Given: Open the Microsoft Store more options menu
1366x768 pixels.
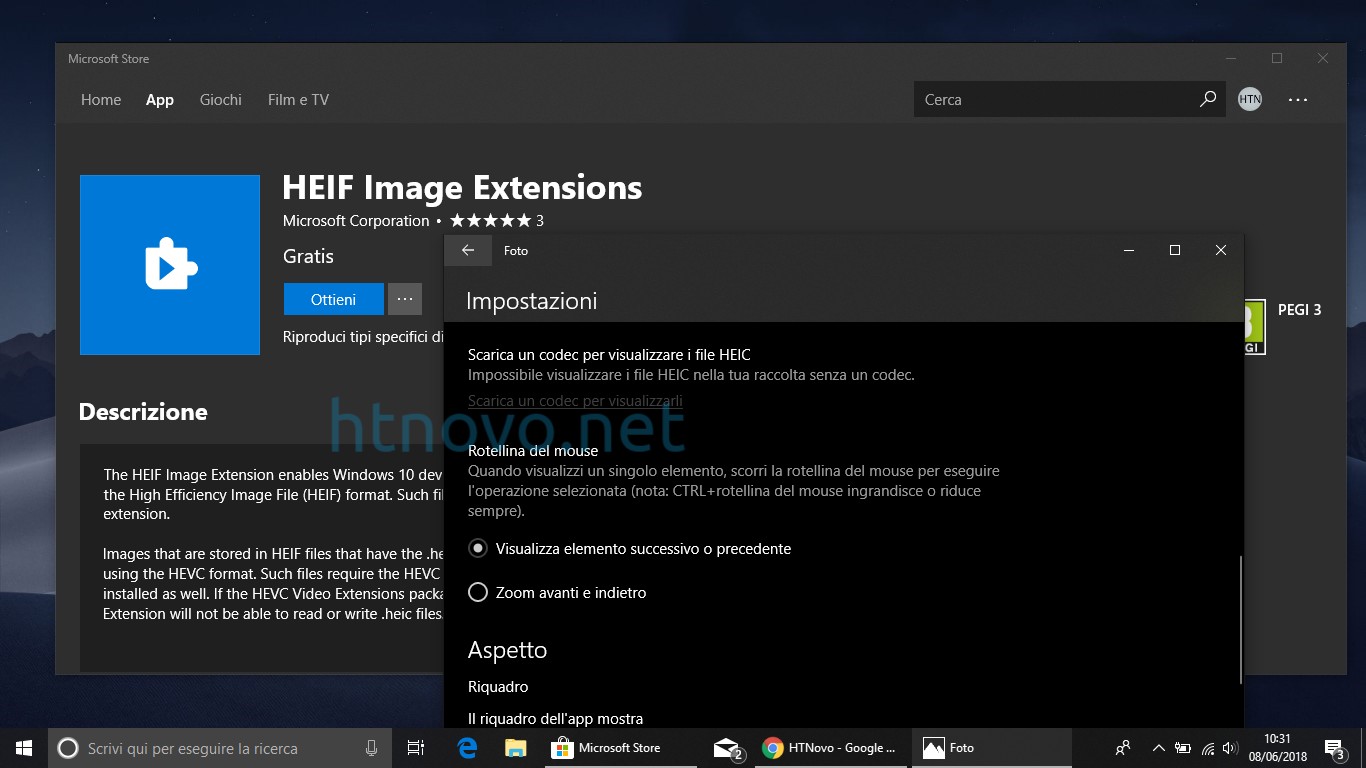Looking at the screenshot, I should tap(1298, 99).
